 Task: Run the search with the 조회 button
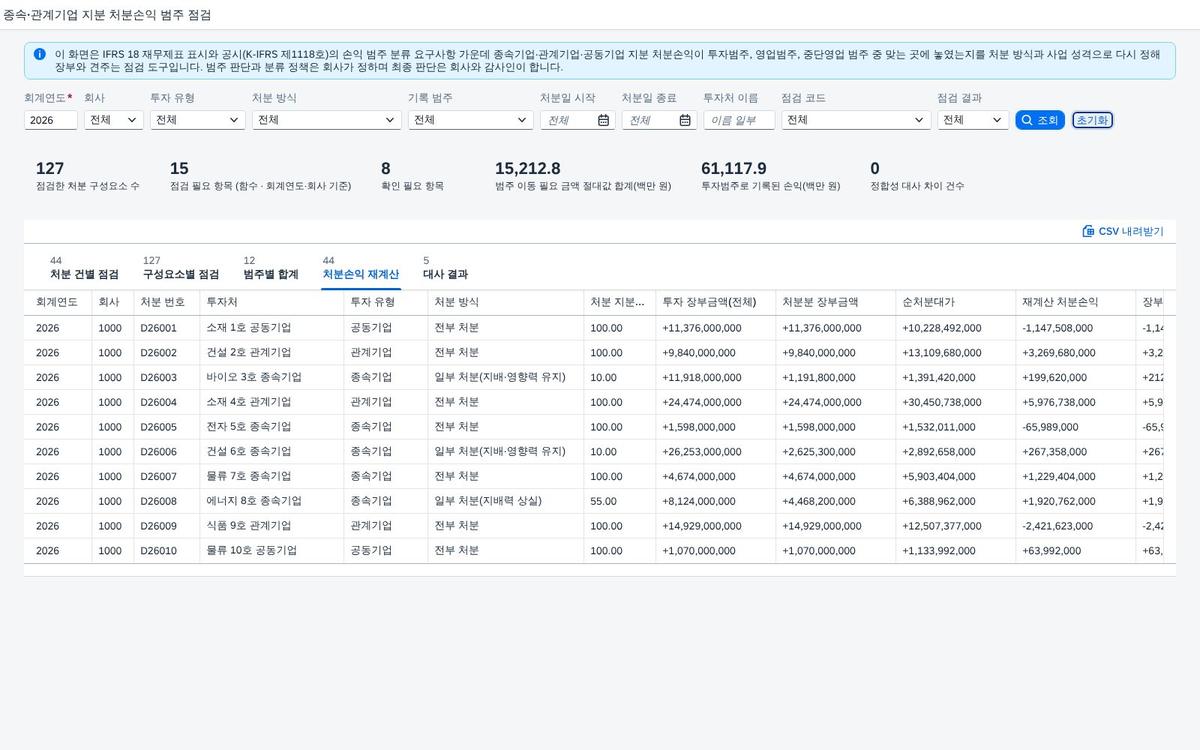pos(1040,120)
